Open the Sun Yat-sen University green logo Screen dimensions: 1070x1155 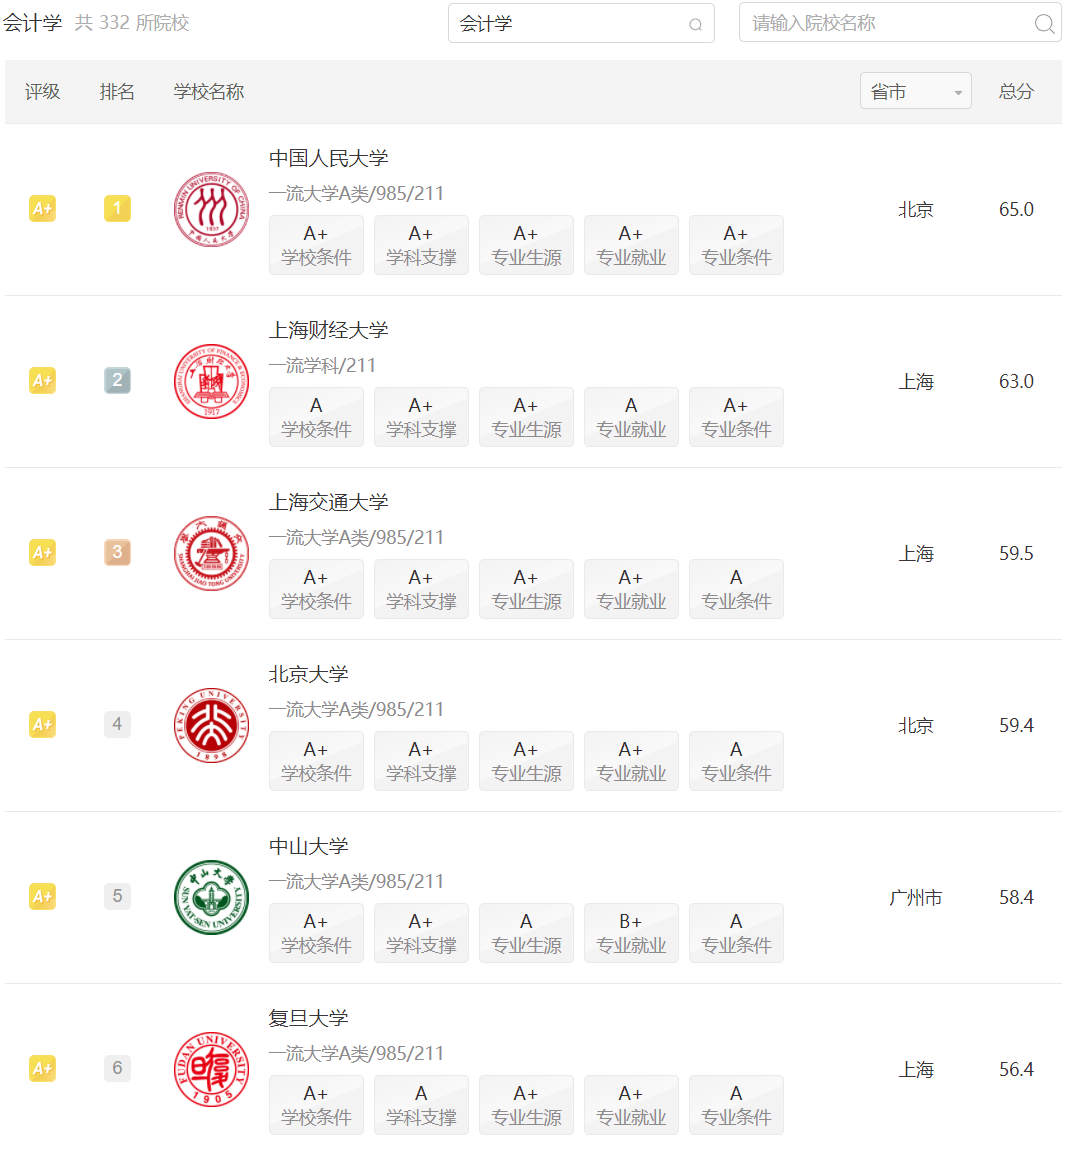(211, 897)
